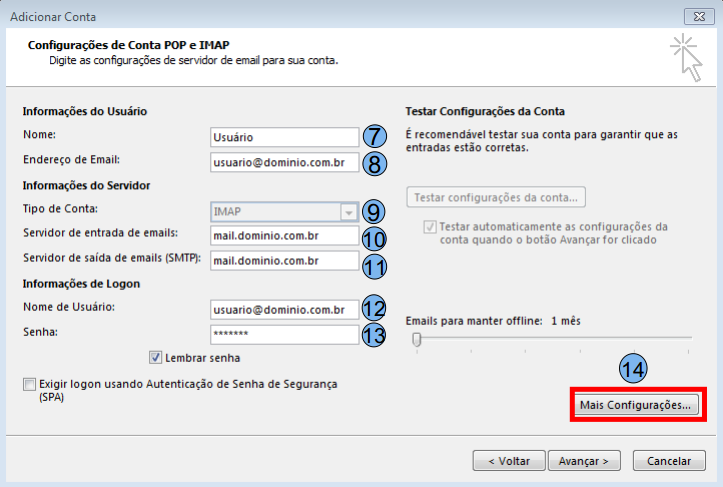Click the offline emails slider handle
This screenshot has height=487, width=723.
(417, 339)
